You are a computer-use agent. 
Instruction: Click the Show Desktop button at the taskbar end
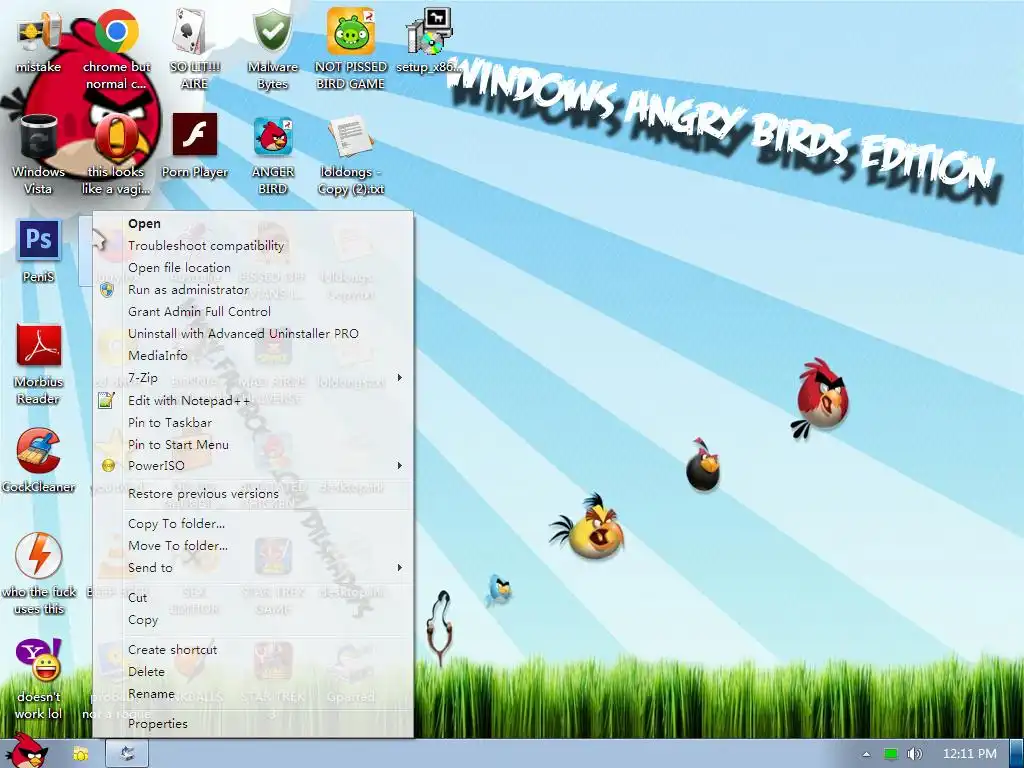click(1017, 754)
